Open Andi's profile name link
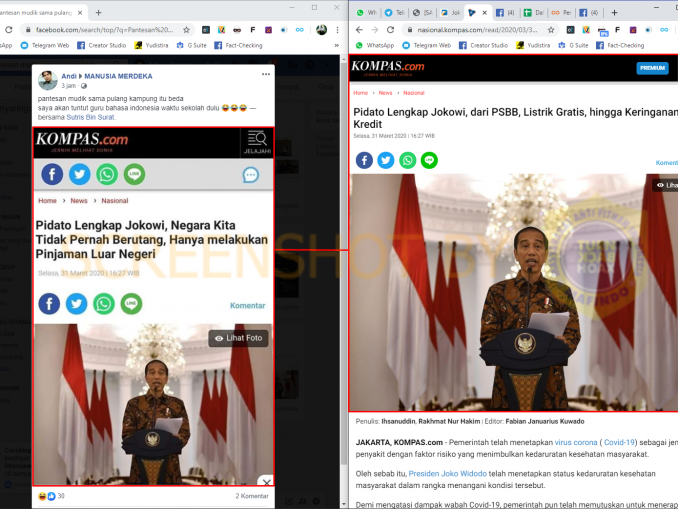This screenshot has height=509, width=678. [69, 76]
